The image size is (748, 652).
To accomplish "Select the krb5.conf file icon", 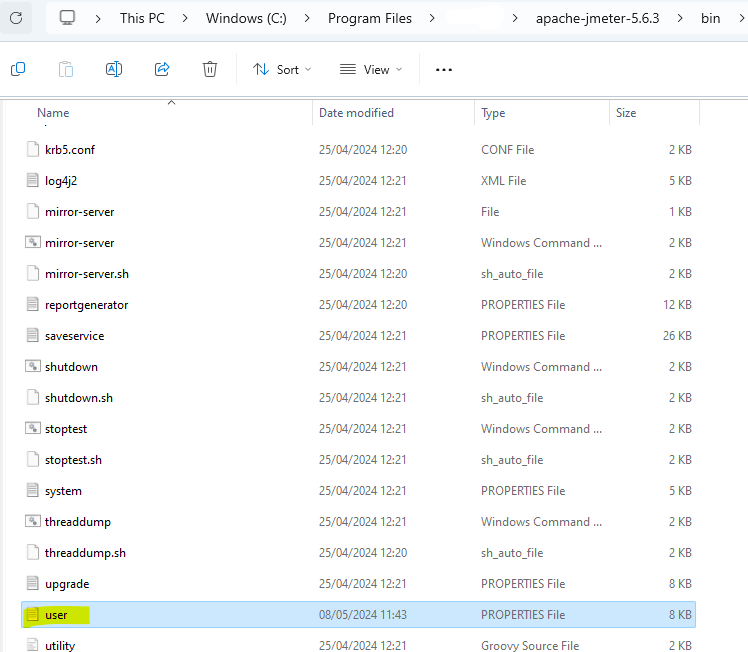I will pos(32,149).
